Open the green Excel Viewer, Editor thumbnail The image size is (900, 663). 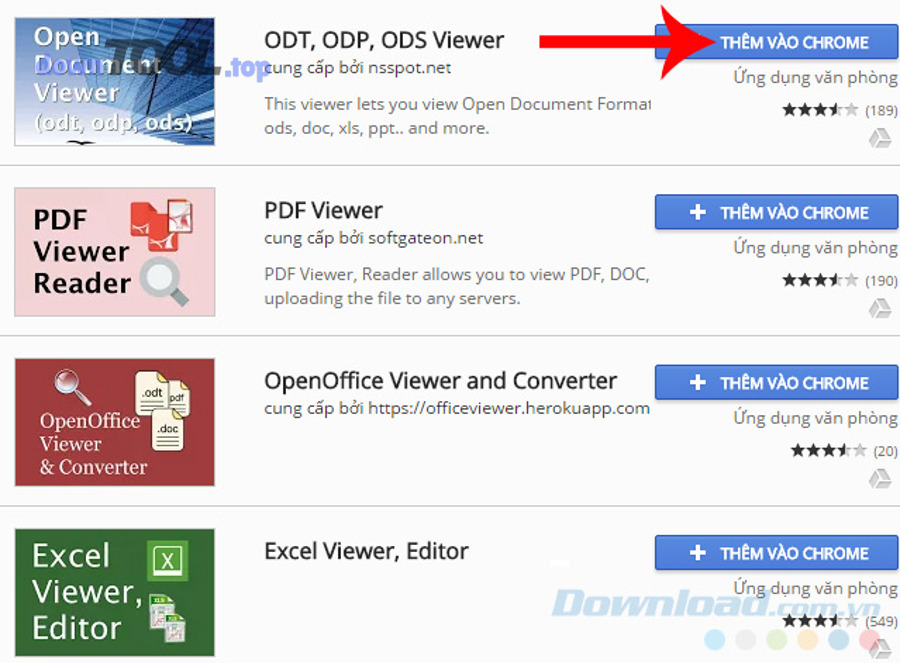click(114, 592)
